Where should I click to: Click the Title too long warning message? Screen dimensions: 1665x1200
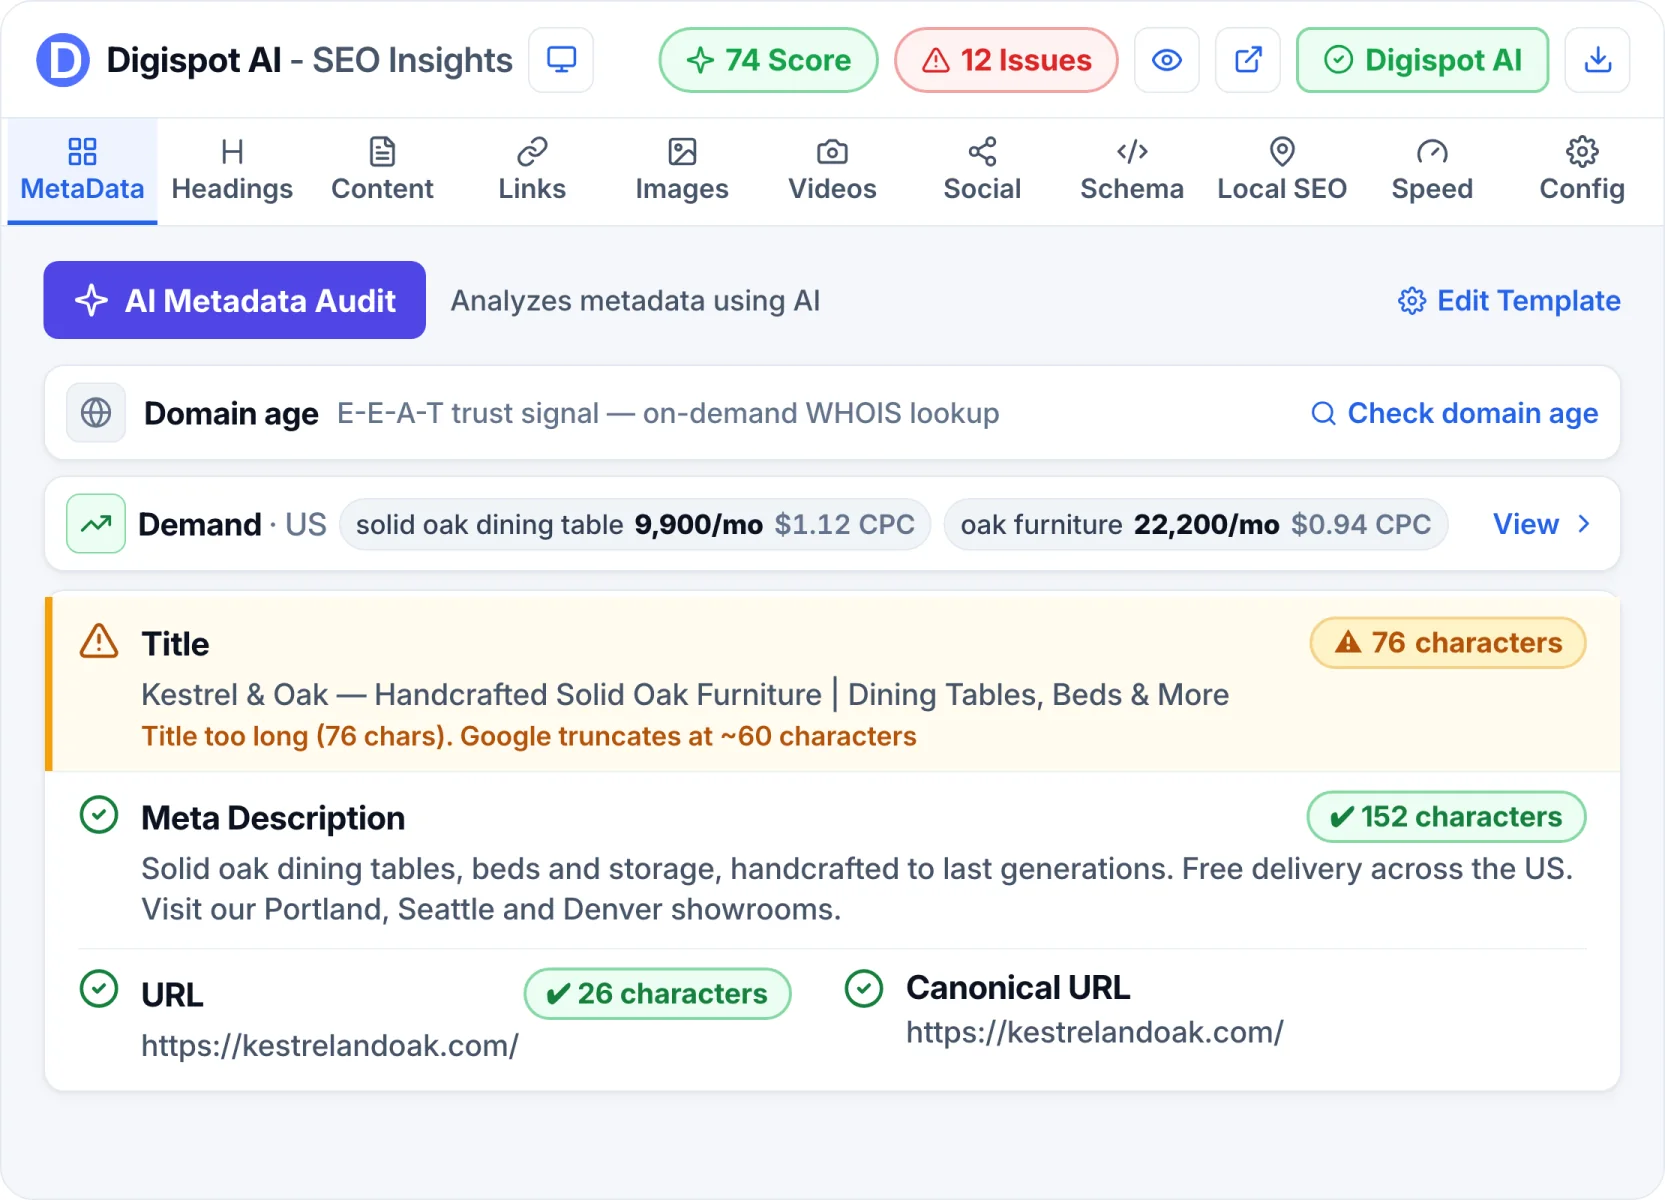(x=529, y=736)
